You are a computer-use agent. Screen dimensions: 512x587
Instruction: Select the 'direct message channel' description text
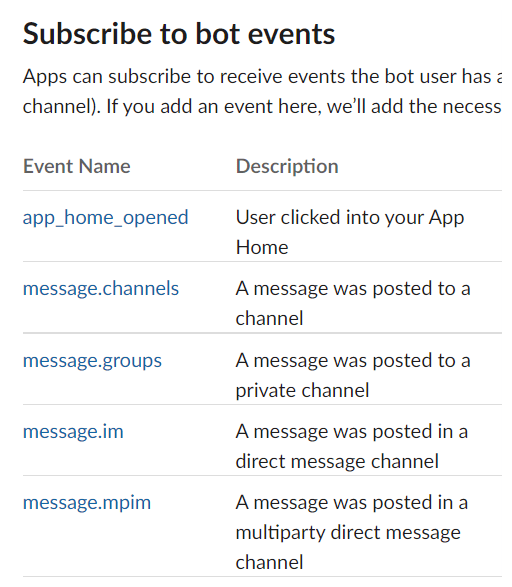pyautogui.click(x=337, y=461)
